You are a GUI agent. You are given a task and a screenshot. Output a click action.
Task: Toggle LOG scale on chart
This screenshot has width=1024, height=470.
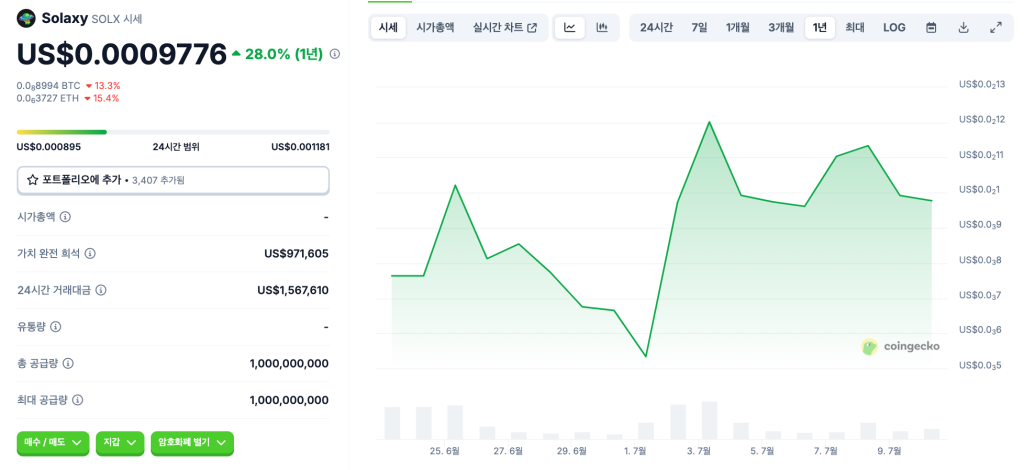tap(894, 27)
